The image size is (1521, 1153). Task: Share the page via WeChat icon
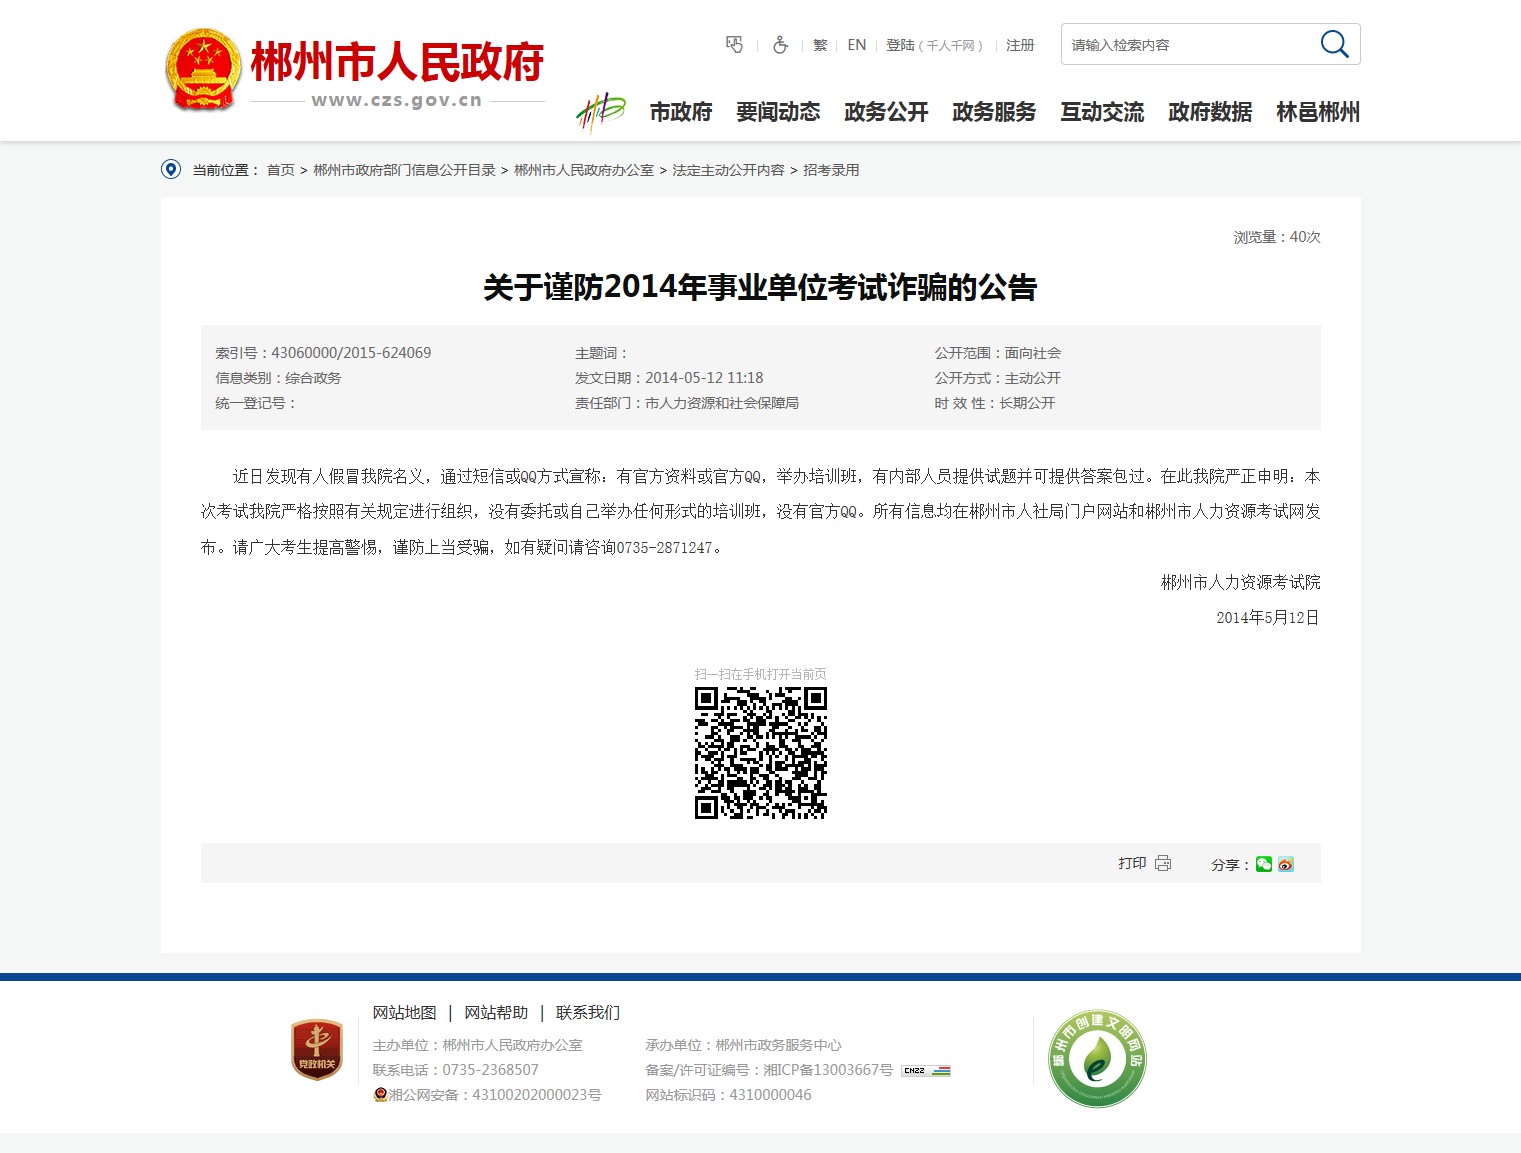pyautogui.click(x=1264, y=864)
